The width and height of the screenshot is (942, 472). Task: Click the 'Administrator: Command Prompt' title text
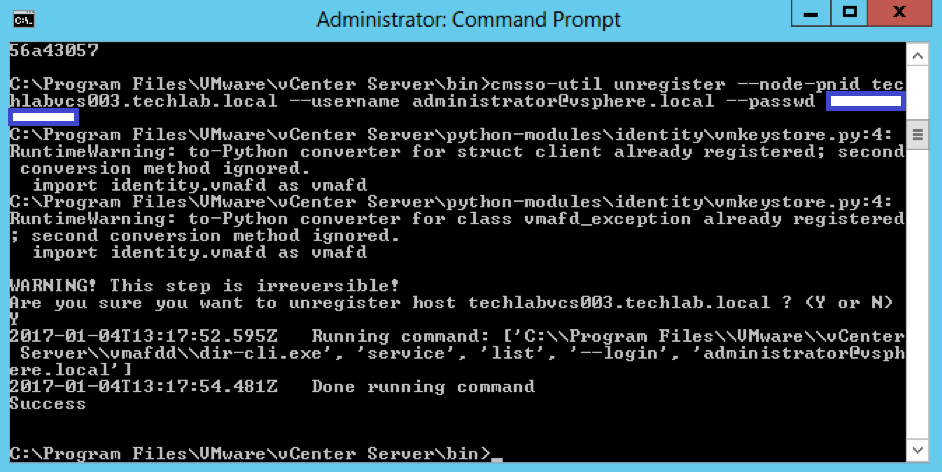(469, 20)
